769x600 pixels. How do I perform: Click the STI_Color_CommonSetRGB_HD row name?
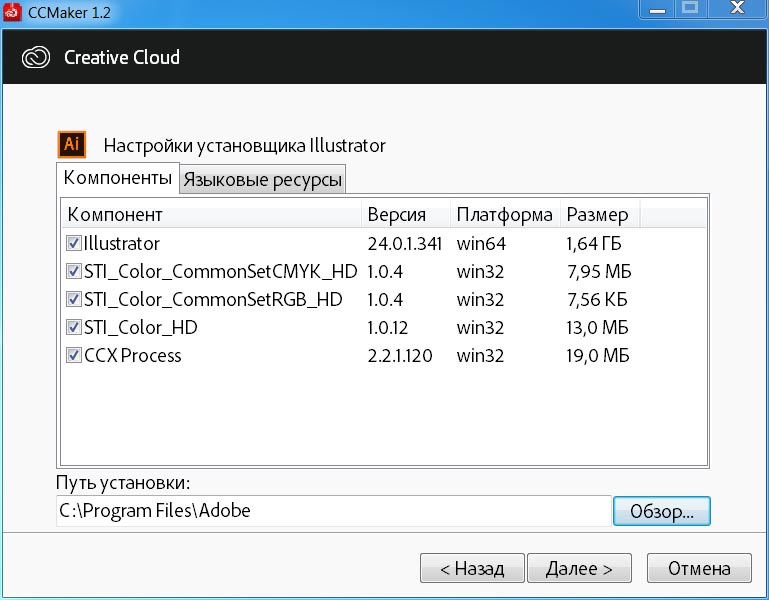point(213,299)
